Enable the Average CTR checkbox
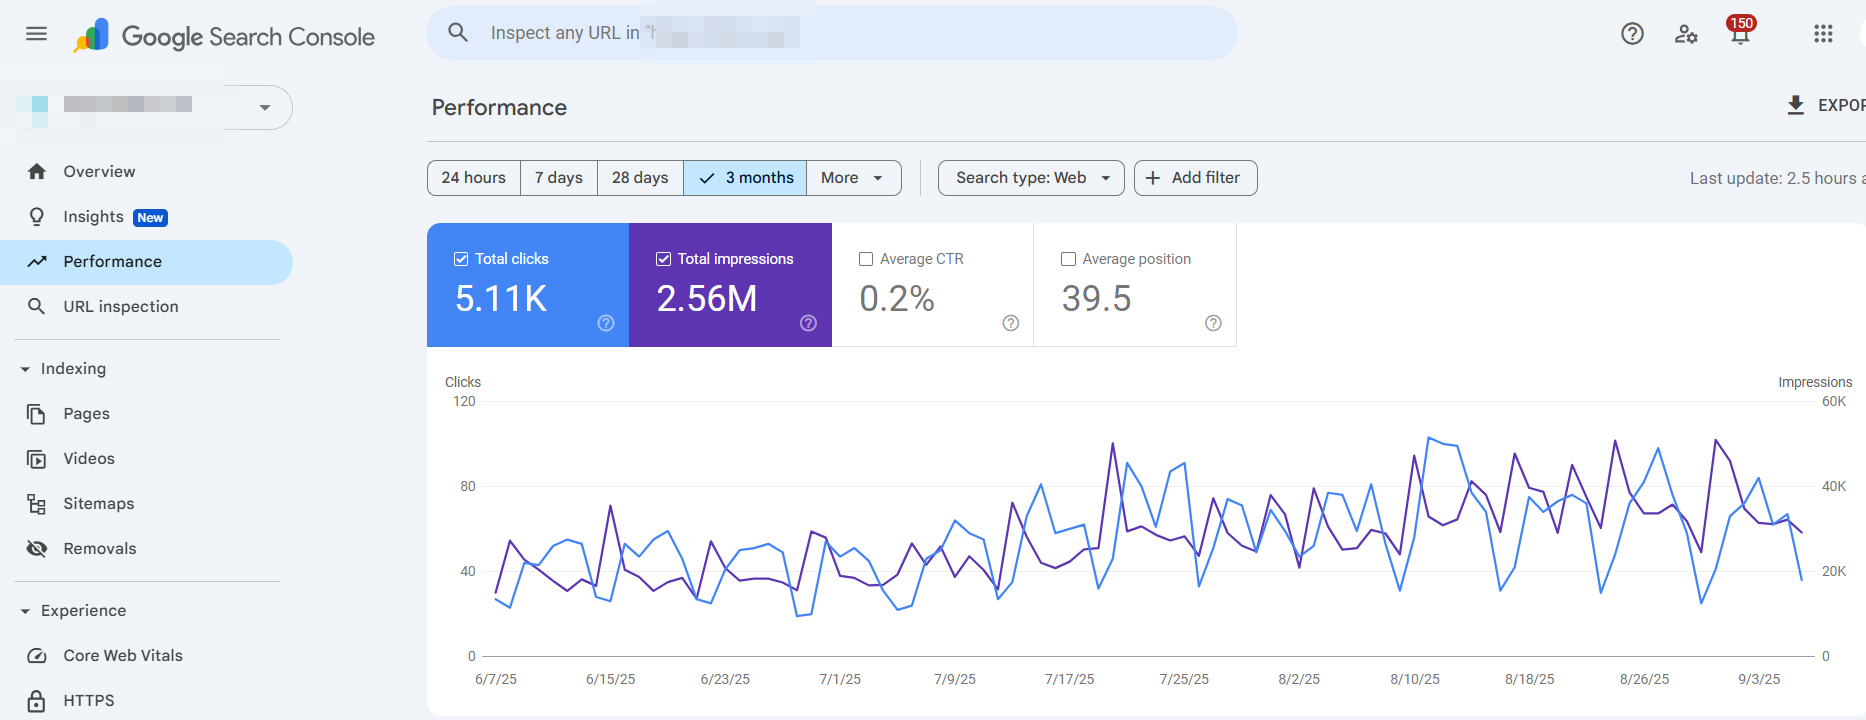Viewport: 1866px width, 720px height. pos(866,259)
